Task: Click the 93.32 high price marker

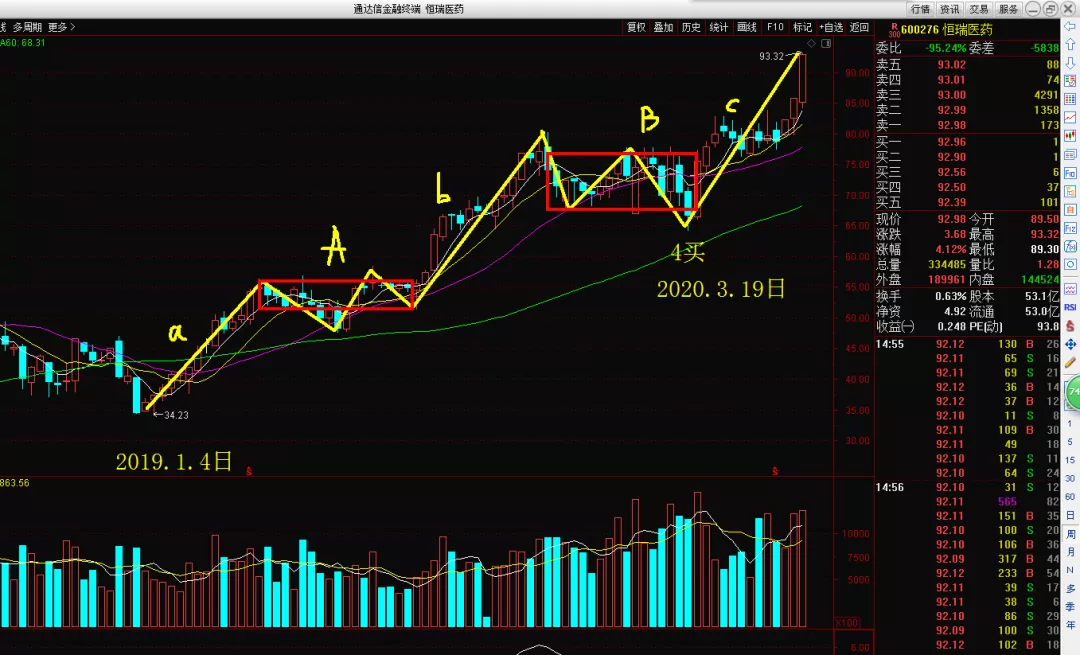Action: (771, 56)
